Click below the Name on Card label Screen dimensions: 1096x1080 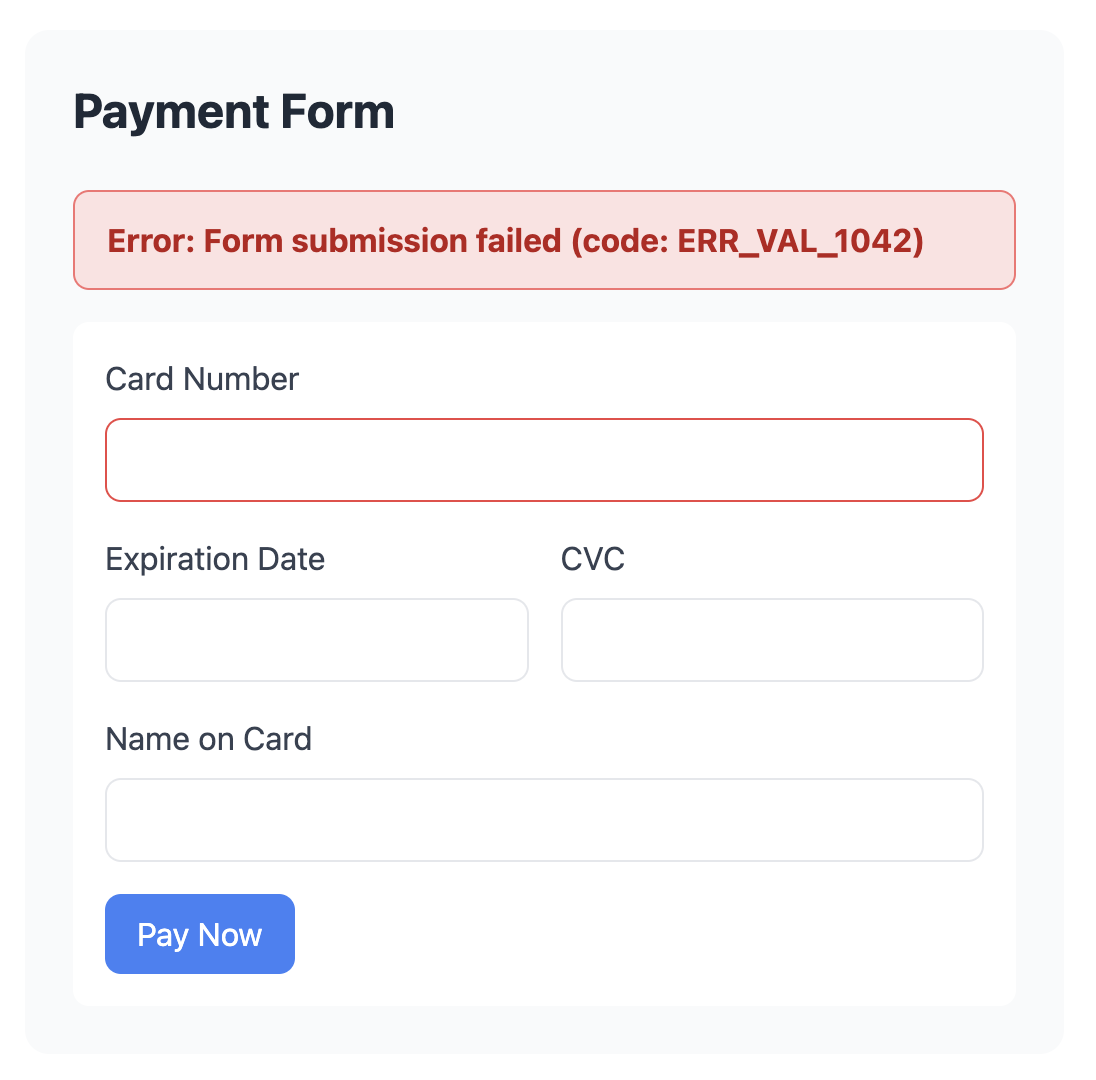[544, 818]
